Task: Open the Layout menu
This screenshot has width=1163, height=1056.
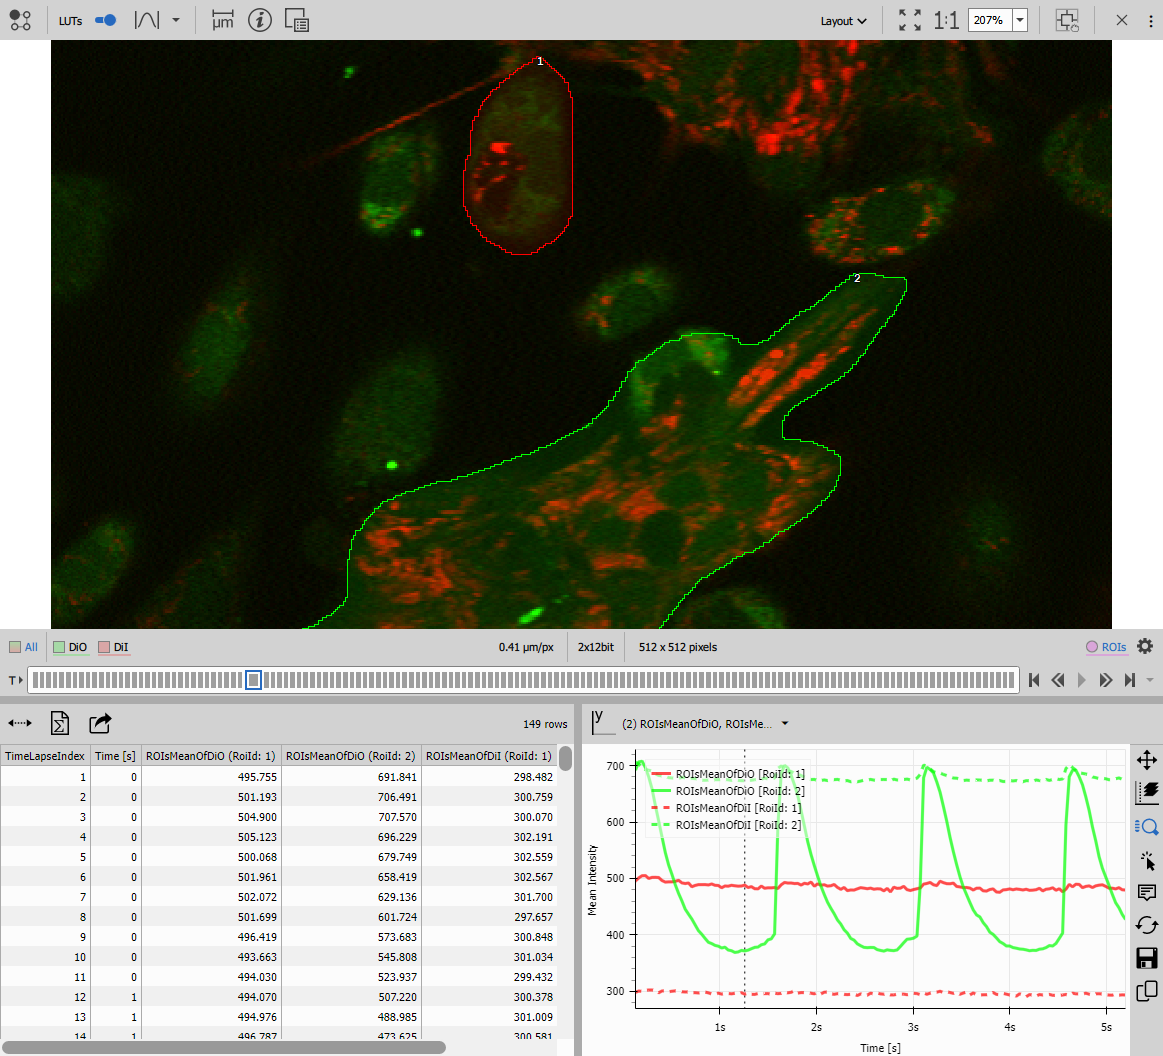Action: tap(842, 20)
